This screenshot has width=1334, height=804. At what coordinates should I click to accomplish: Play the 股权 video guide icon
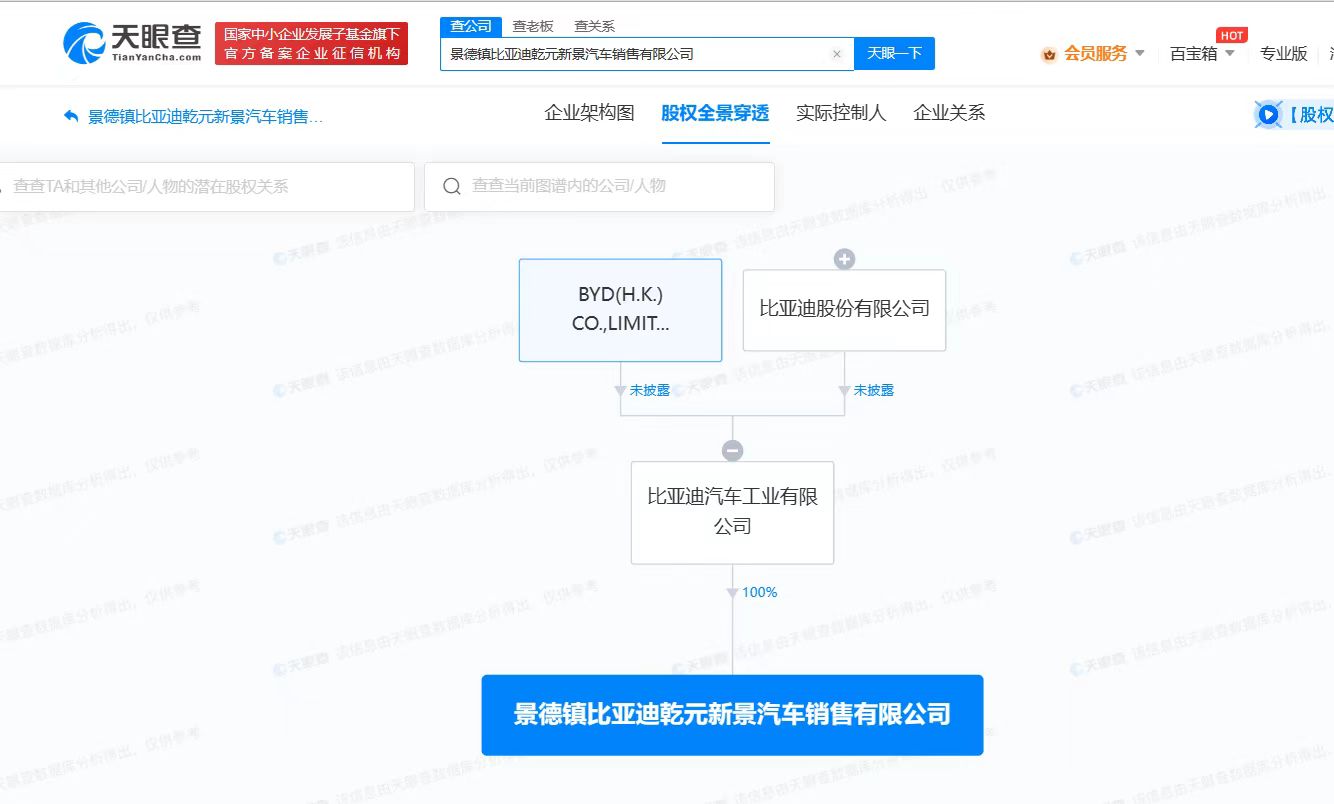1268,114
